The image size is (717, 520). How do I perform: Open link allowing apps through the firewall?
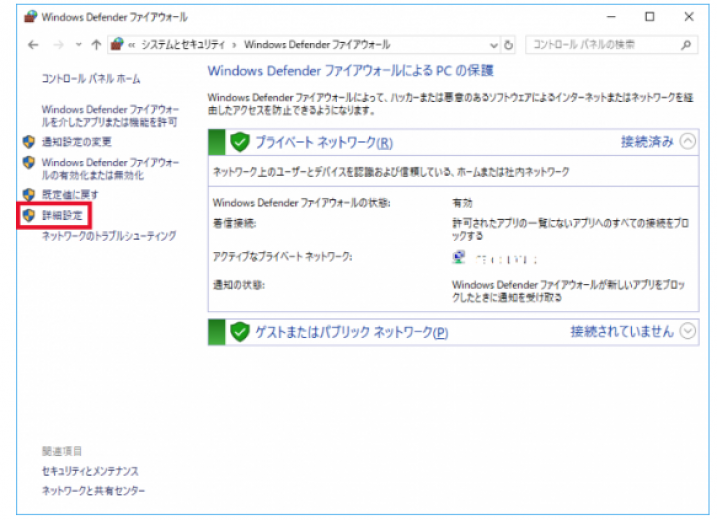[x=110, y=116]
